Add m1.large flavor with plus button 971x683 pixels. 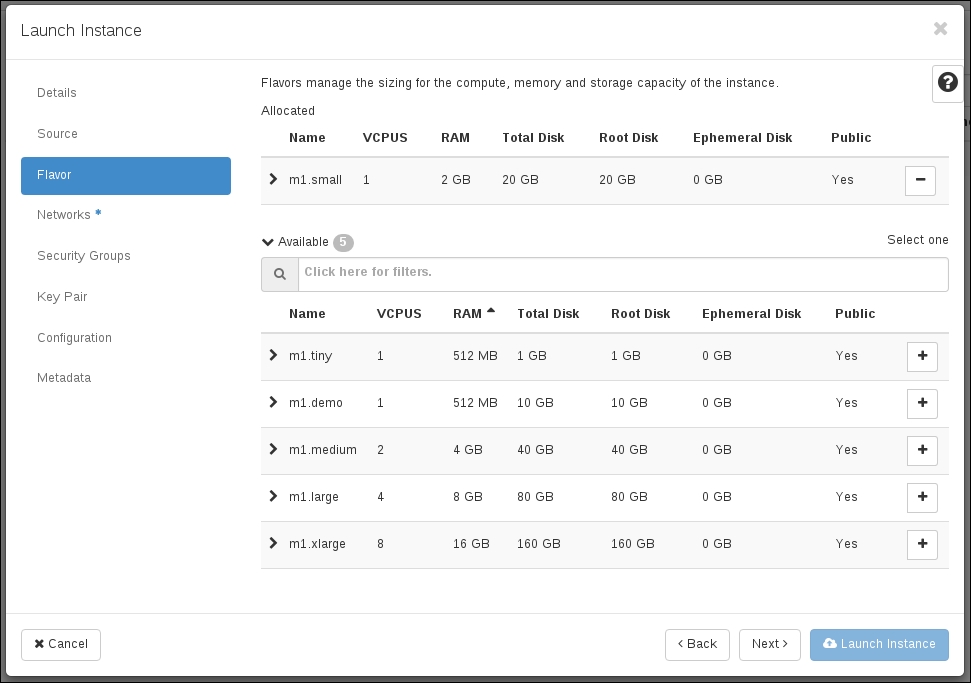pos(921,497)
